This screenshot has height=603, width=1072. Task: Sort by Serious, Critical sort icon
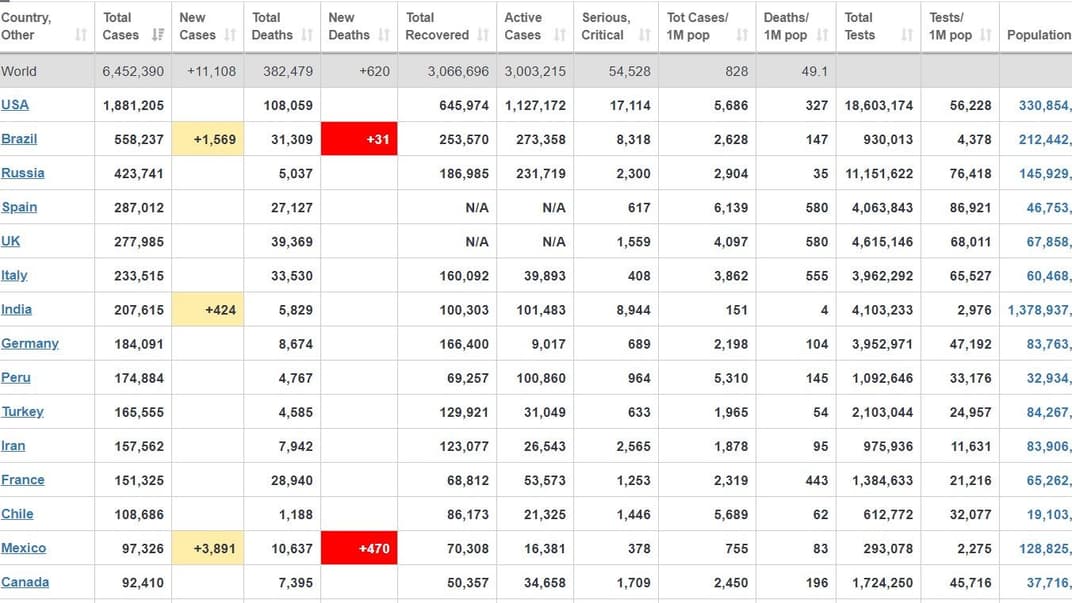[x=645, y=35]
